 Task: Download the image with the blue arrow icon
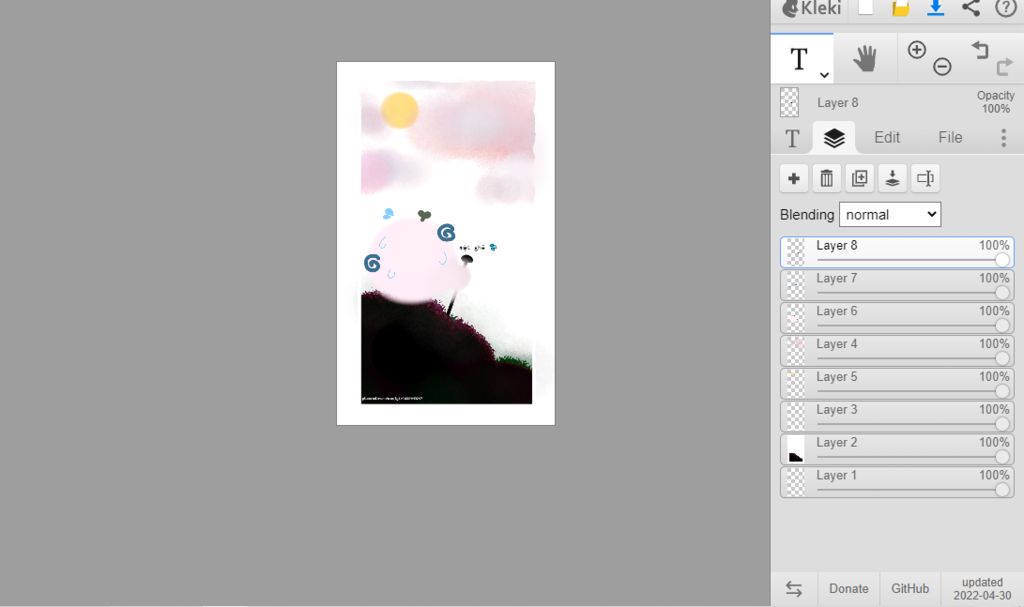click(x=935, y=8)
